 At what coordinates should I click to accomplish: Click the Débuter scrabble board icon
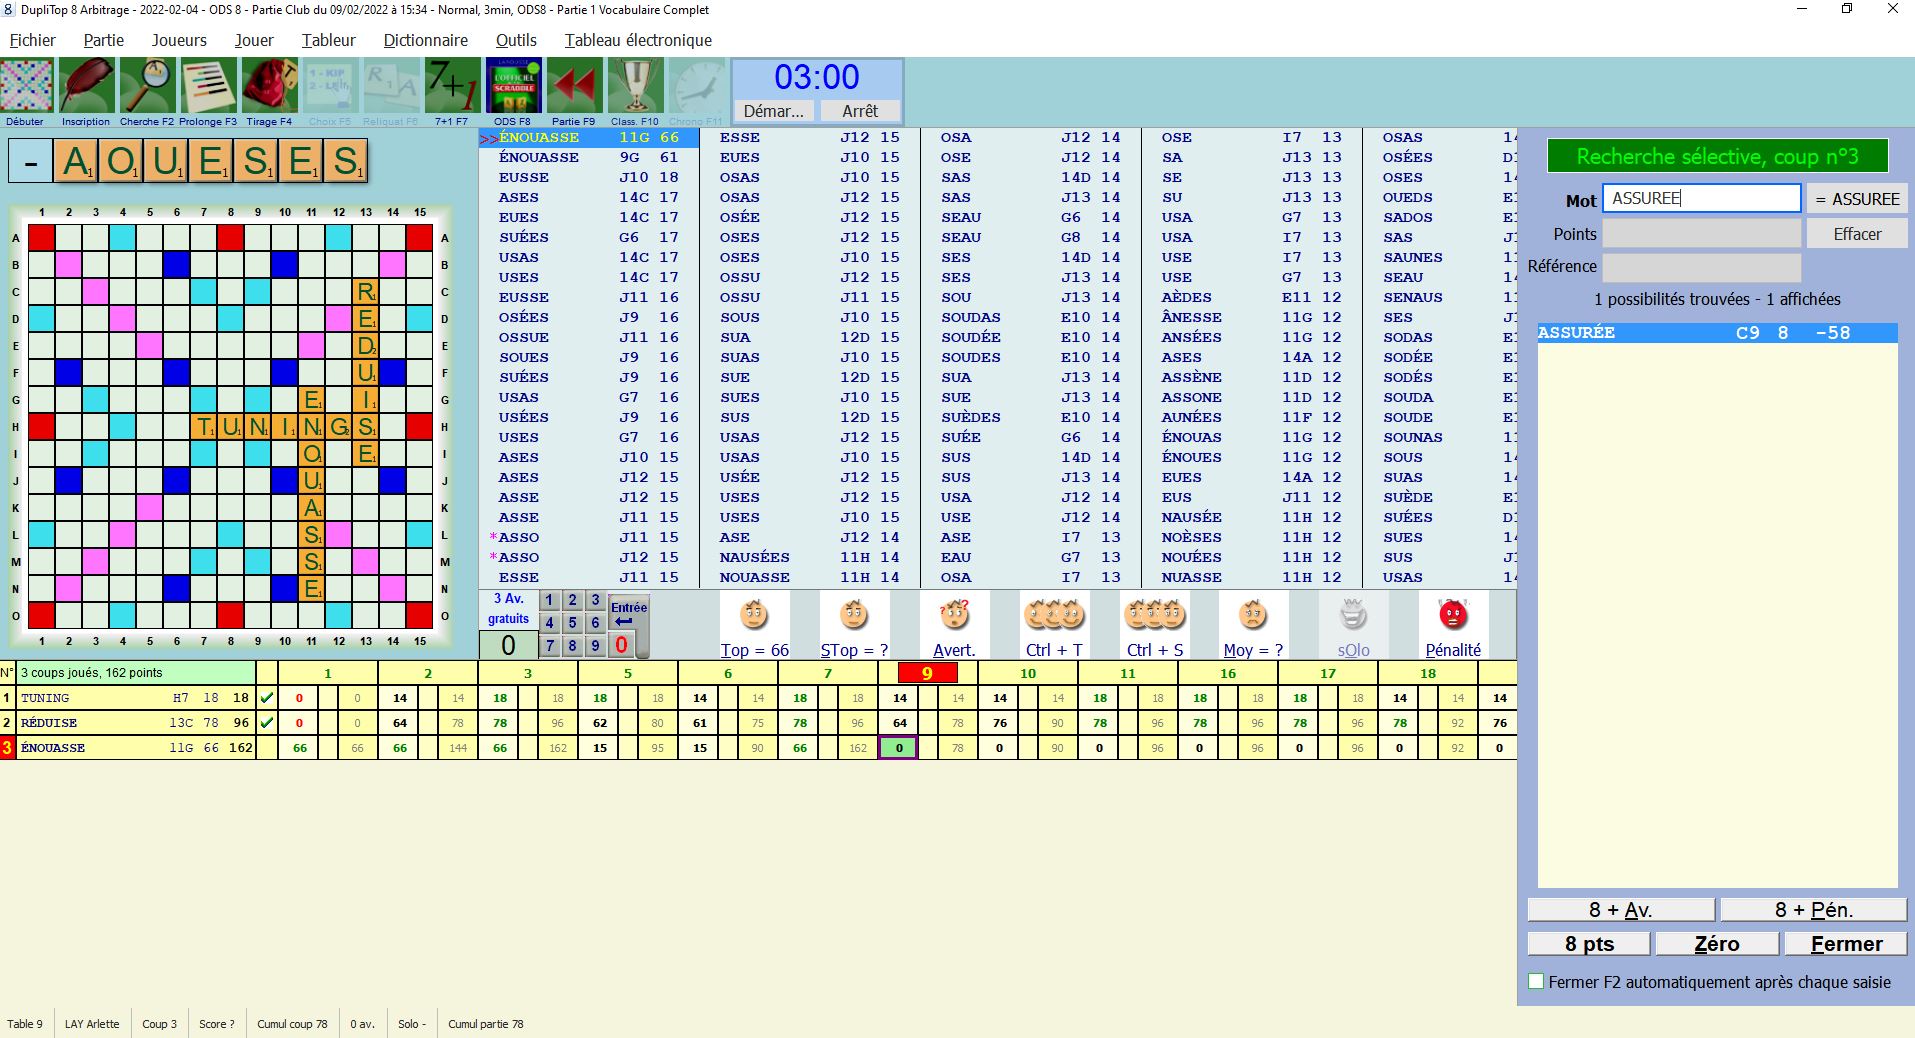(x=26, y=86)
